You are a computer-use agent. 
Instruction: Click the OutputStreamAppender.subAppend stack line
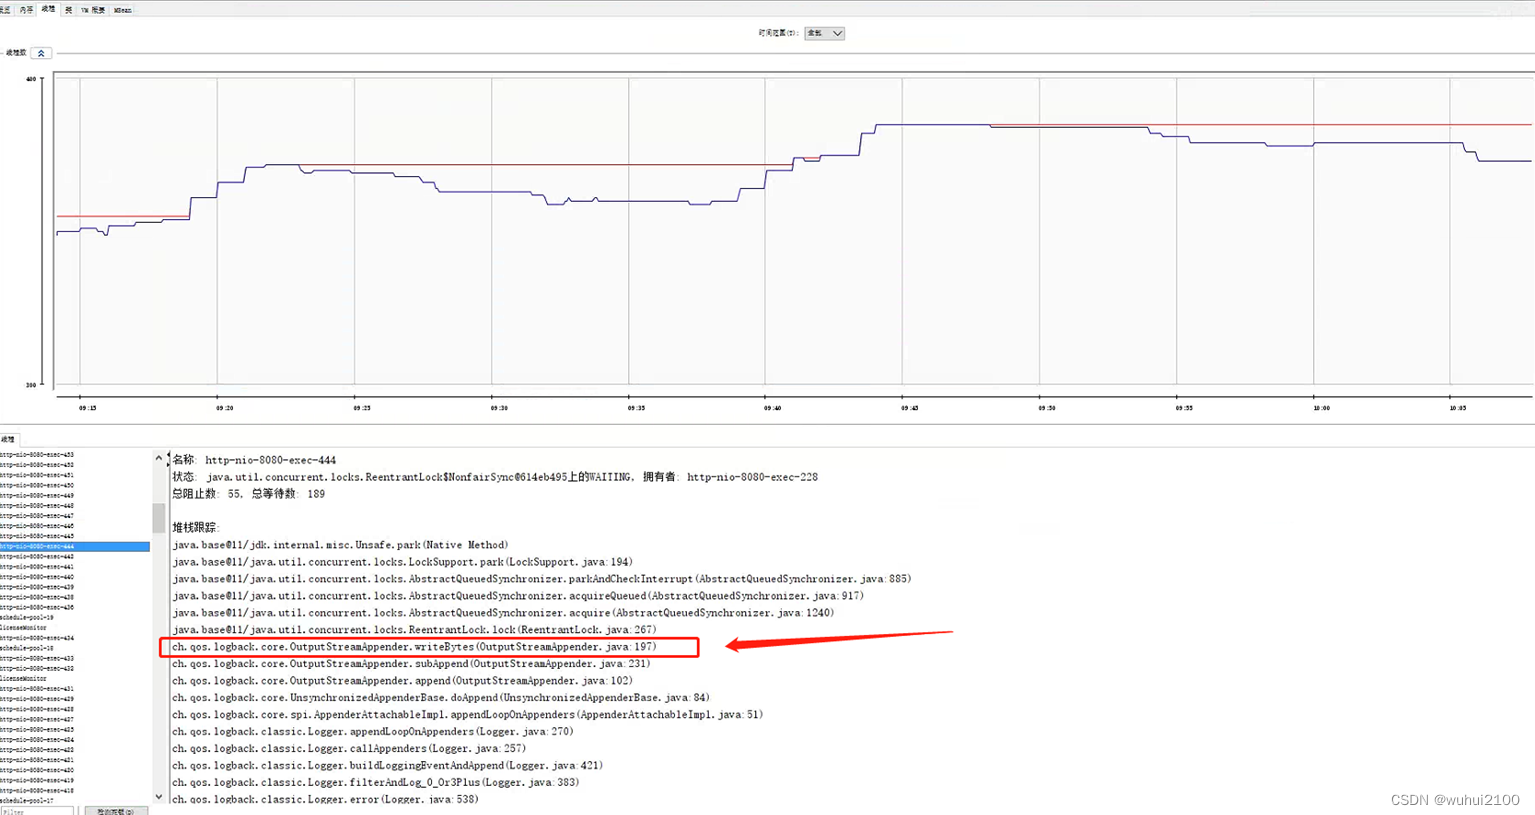(411, 664)
